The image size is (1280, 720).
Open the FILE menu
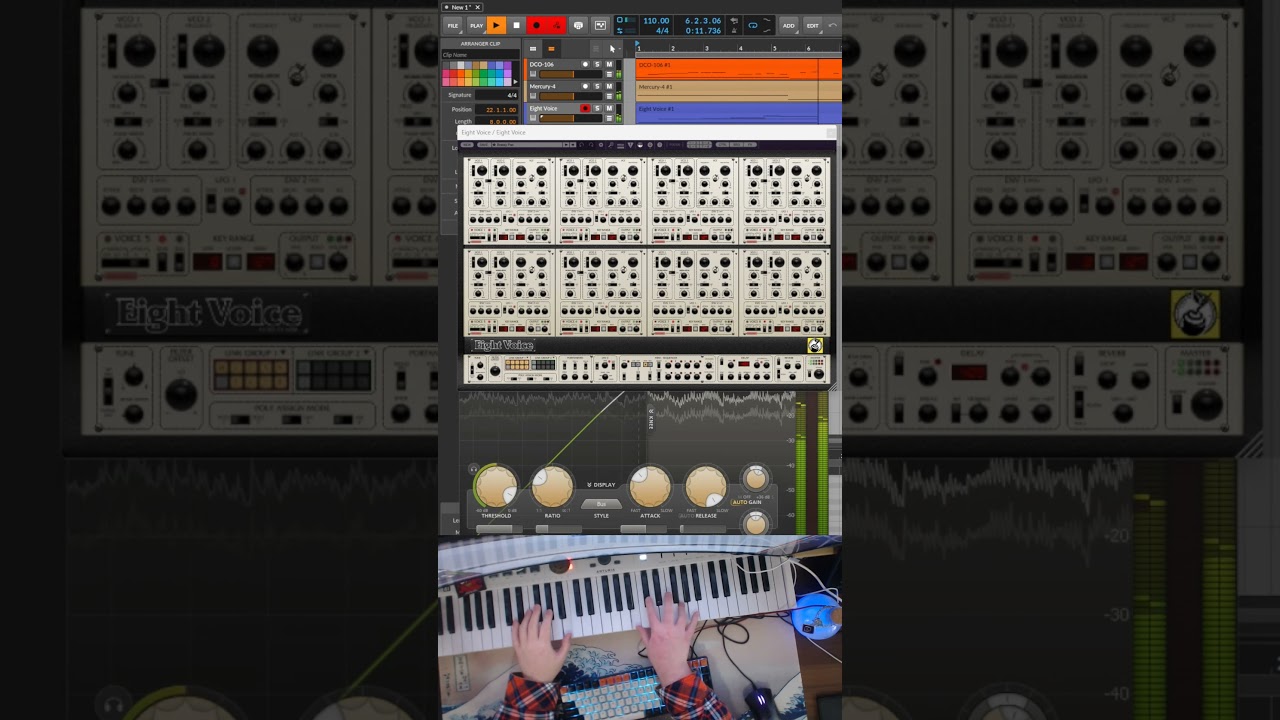point(453,25)
